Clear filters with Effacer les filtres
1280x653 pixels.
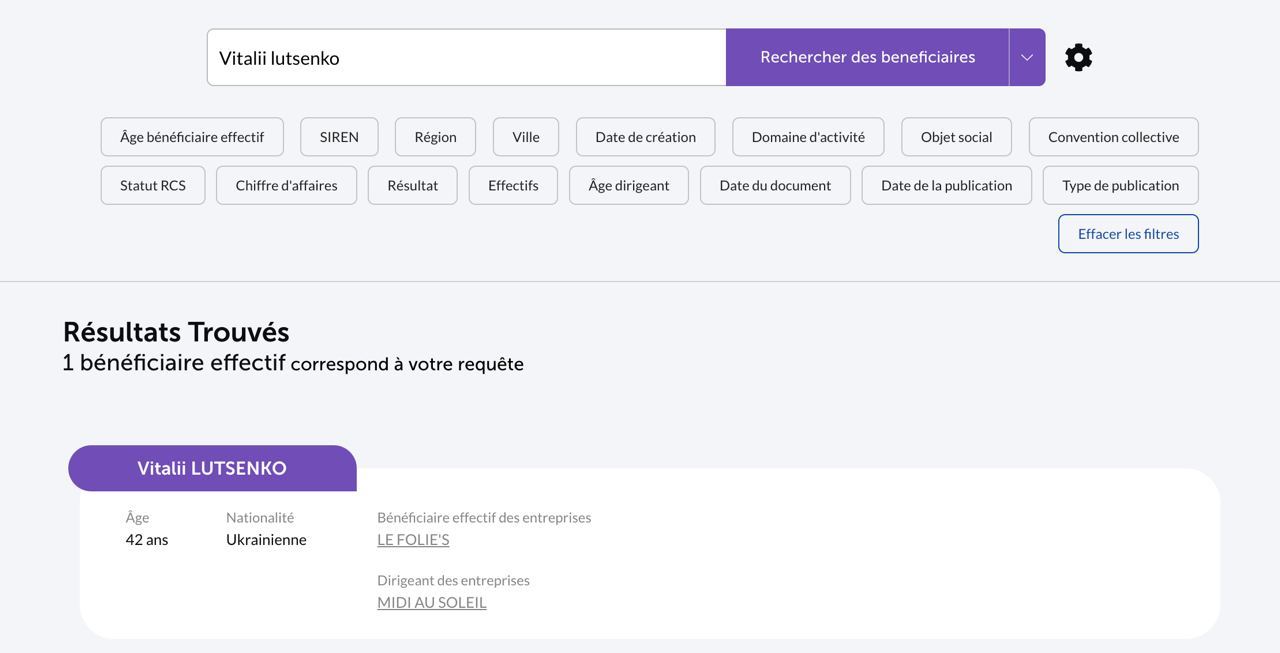click(1128, 234)
